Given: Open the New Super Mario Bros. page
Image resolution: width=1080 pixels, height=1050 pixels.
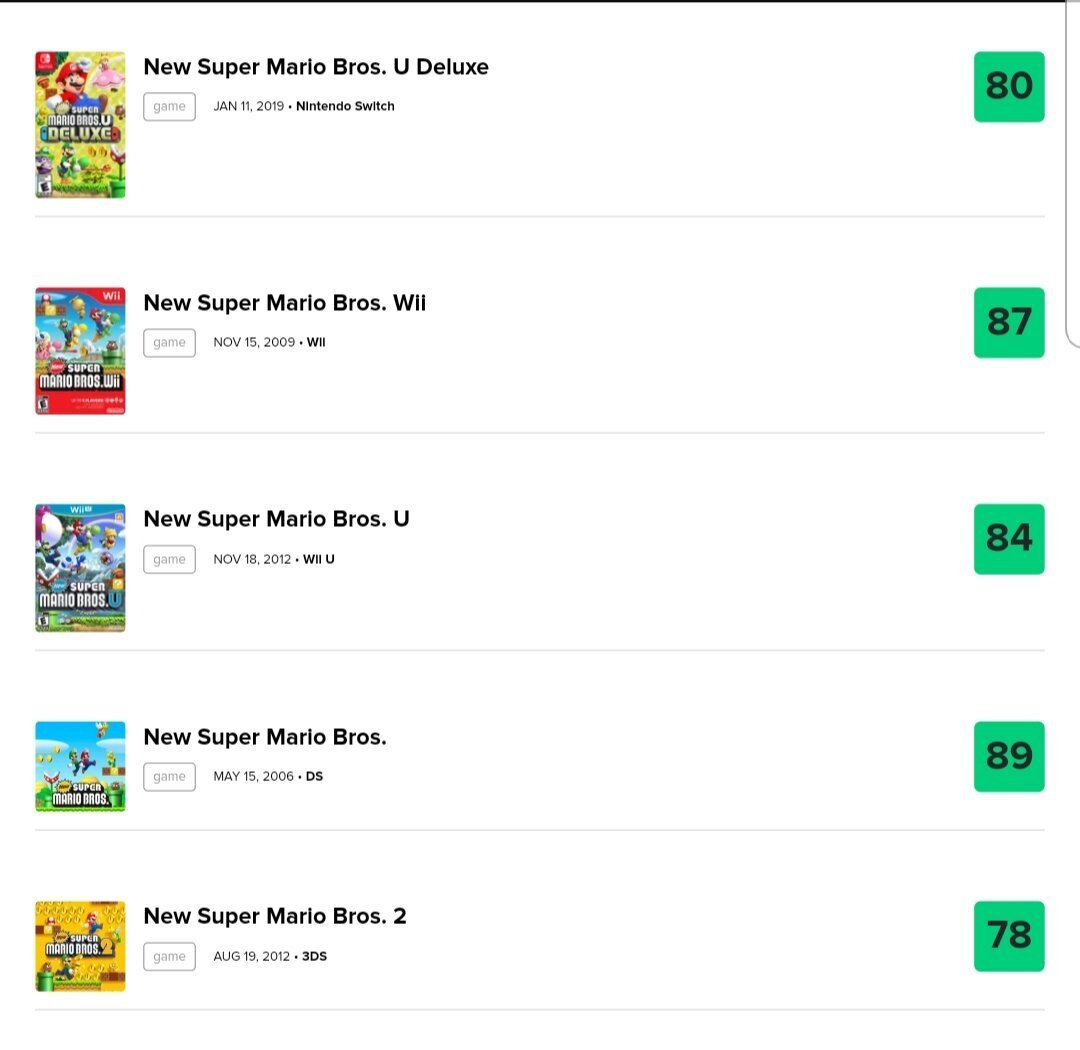Looking at the screenshot, I should [x=264, y=737].
